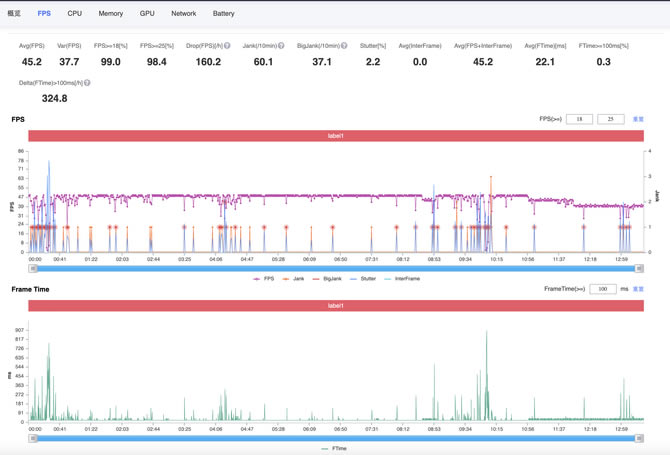The height and width of the screenshot is (455, 670).
Task: Hide the Jank series via legend
Action: pyautogui.click(x=293, y=279)
